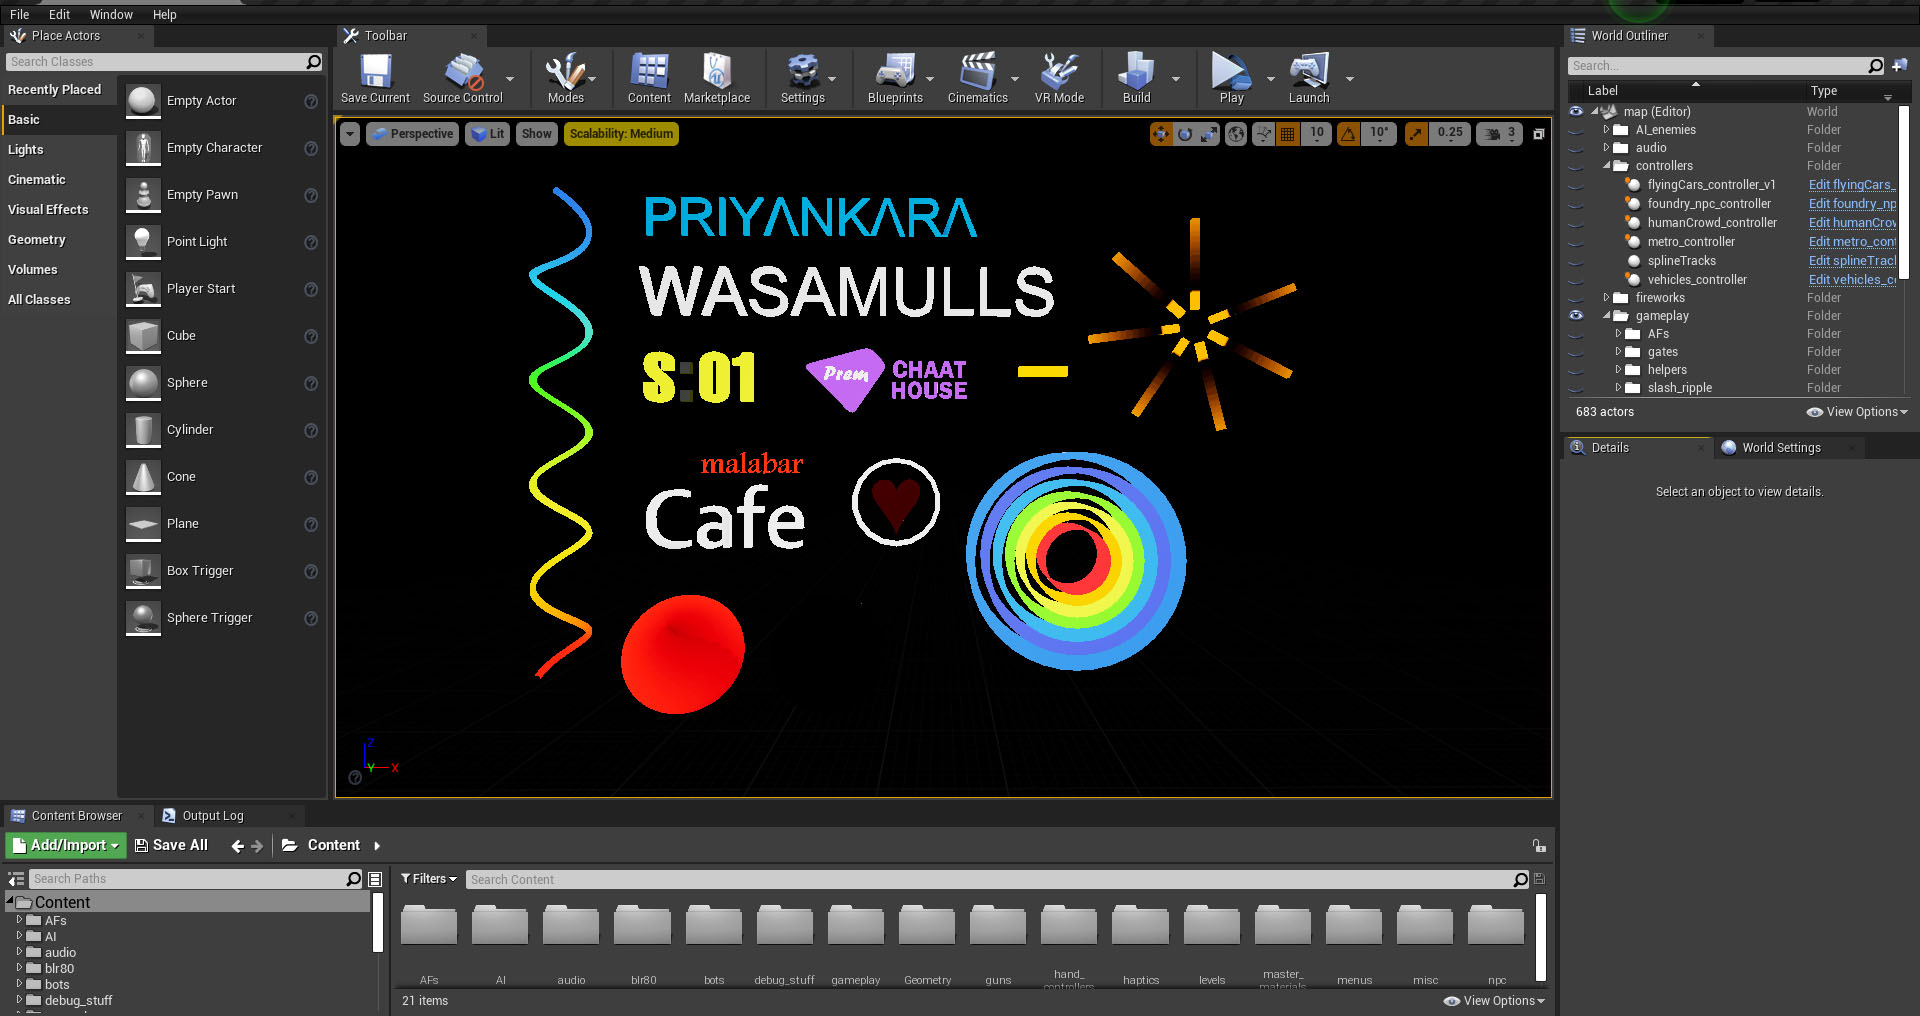Open the Content toolbar icon
The height and width of the screenshot is (1016, 1920).
point(649,78)
